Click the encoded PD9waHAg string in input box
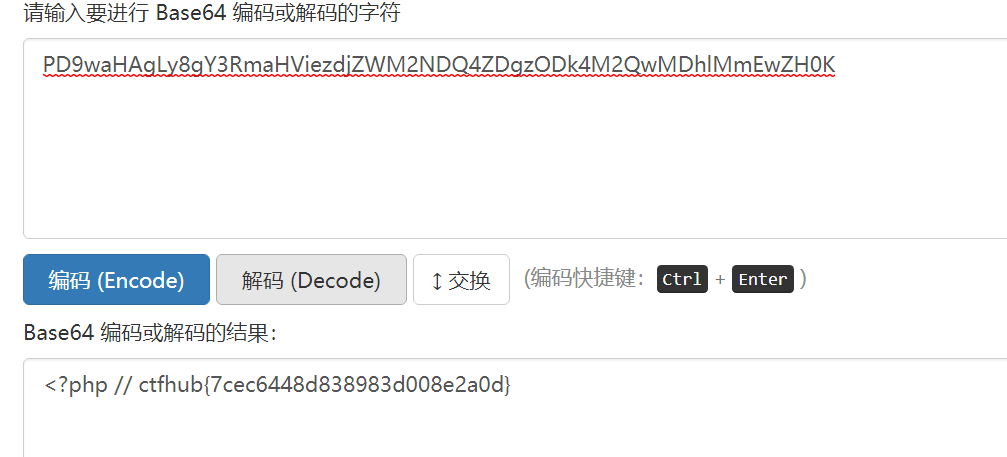Screen dimensions: 1007x457 439,64
